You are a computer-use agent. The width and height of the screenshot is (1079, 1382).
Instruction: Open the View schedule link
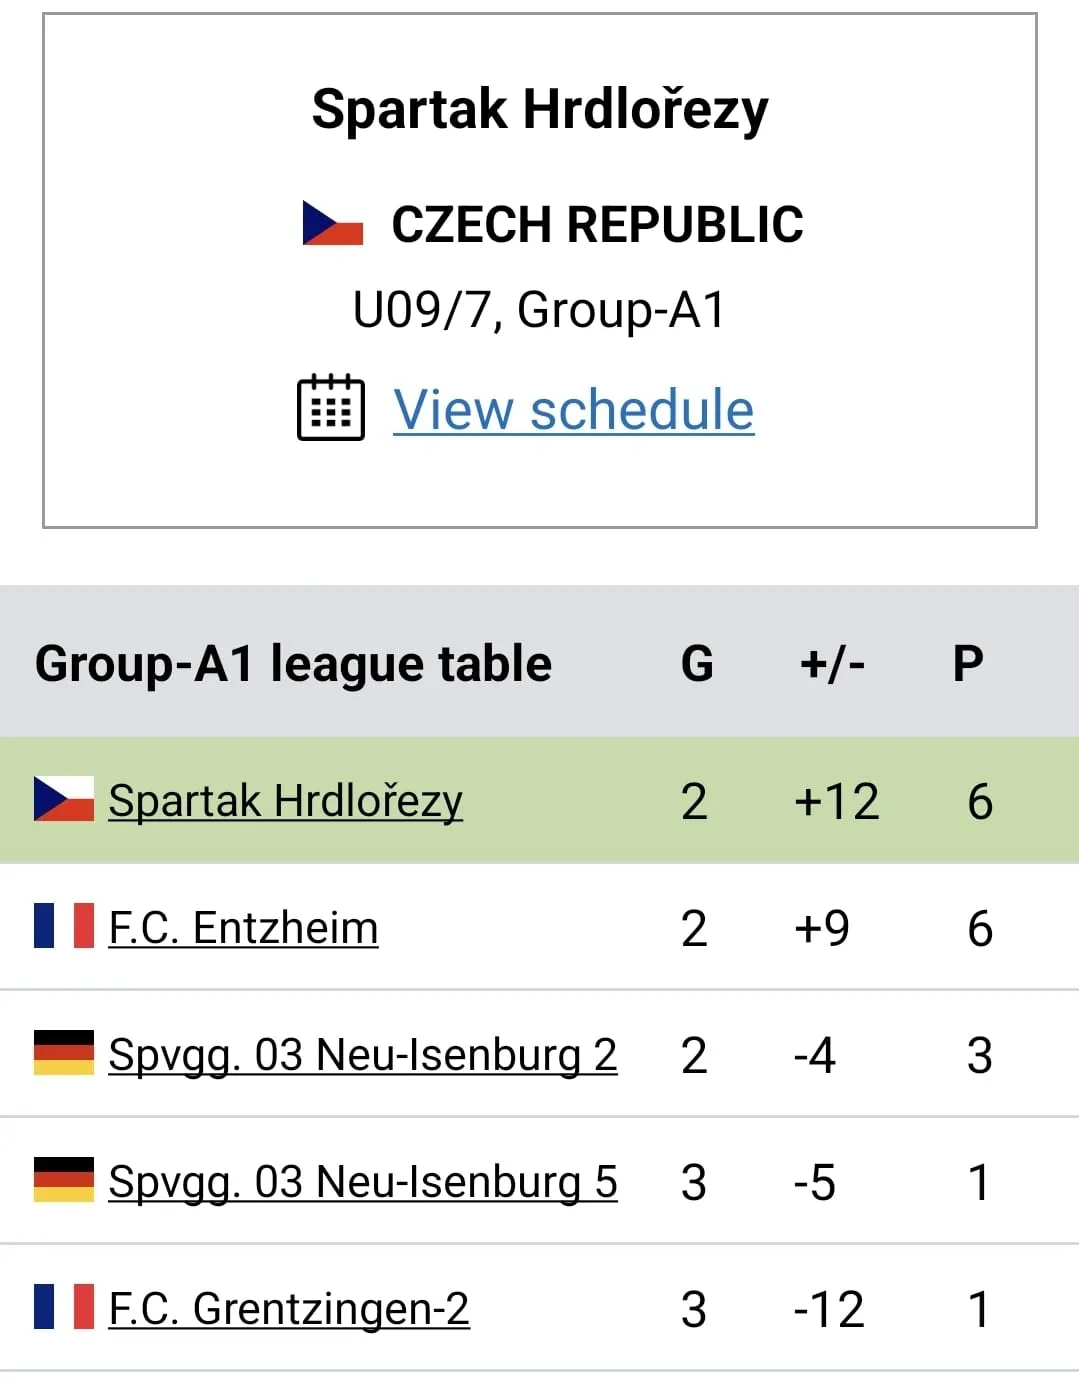pyautogui.click(x=573, y=410)
